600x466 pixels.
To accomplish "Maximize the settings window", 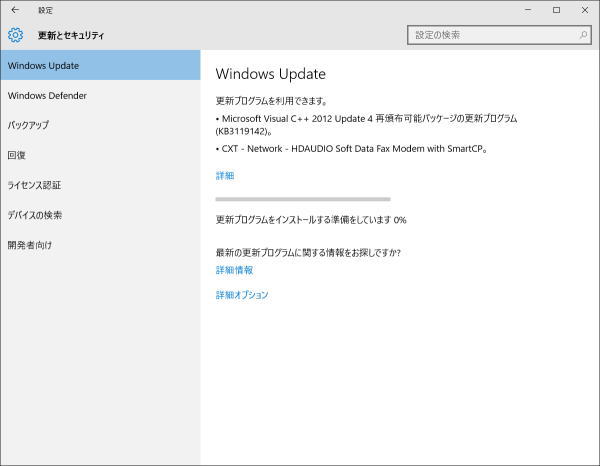I will click(x=557, y=10).
